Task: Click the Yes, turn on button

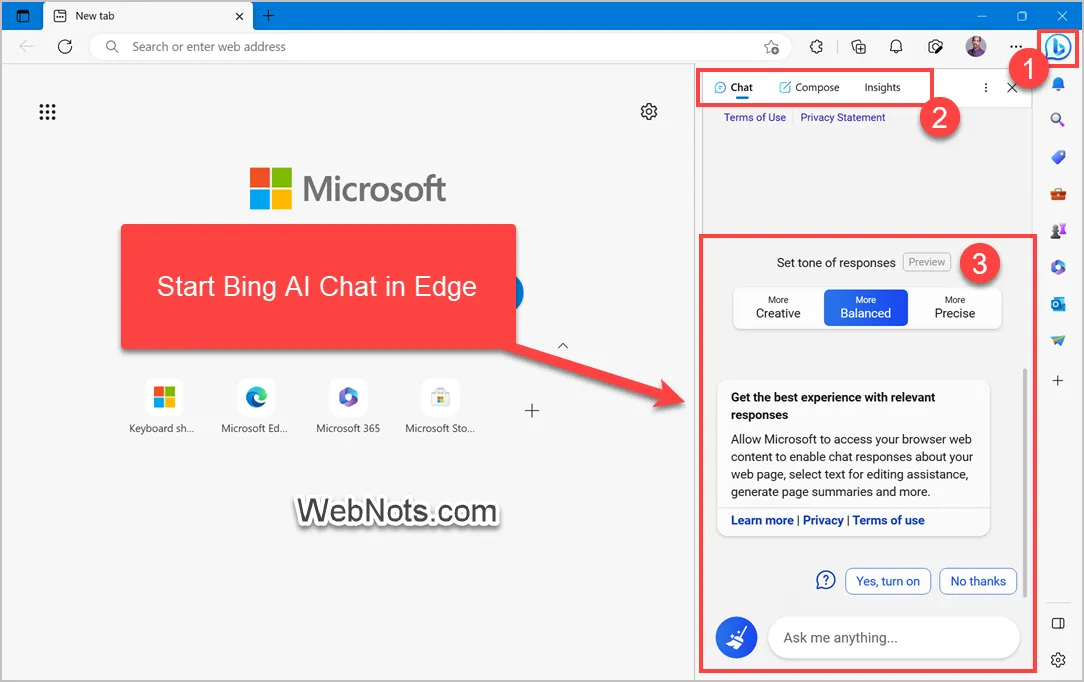Action: (888, 581)
